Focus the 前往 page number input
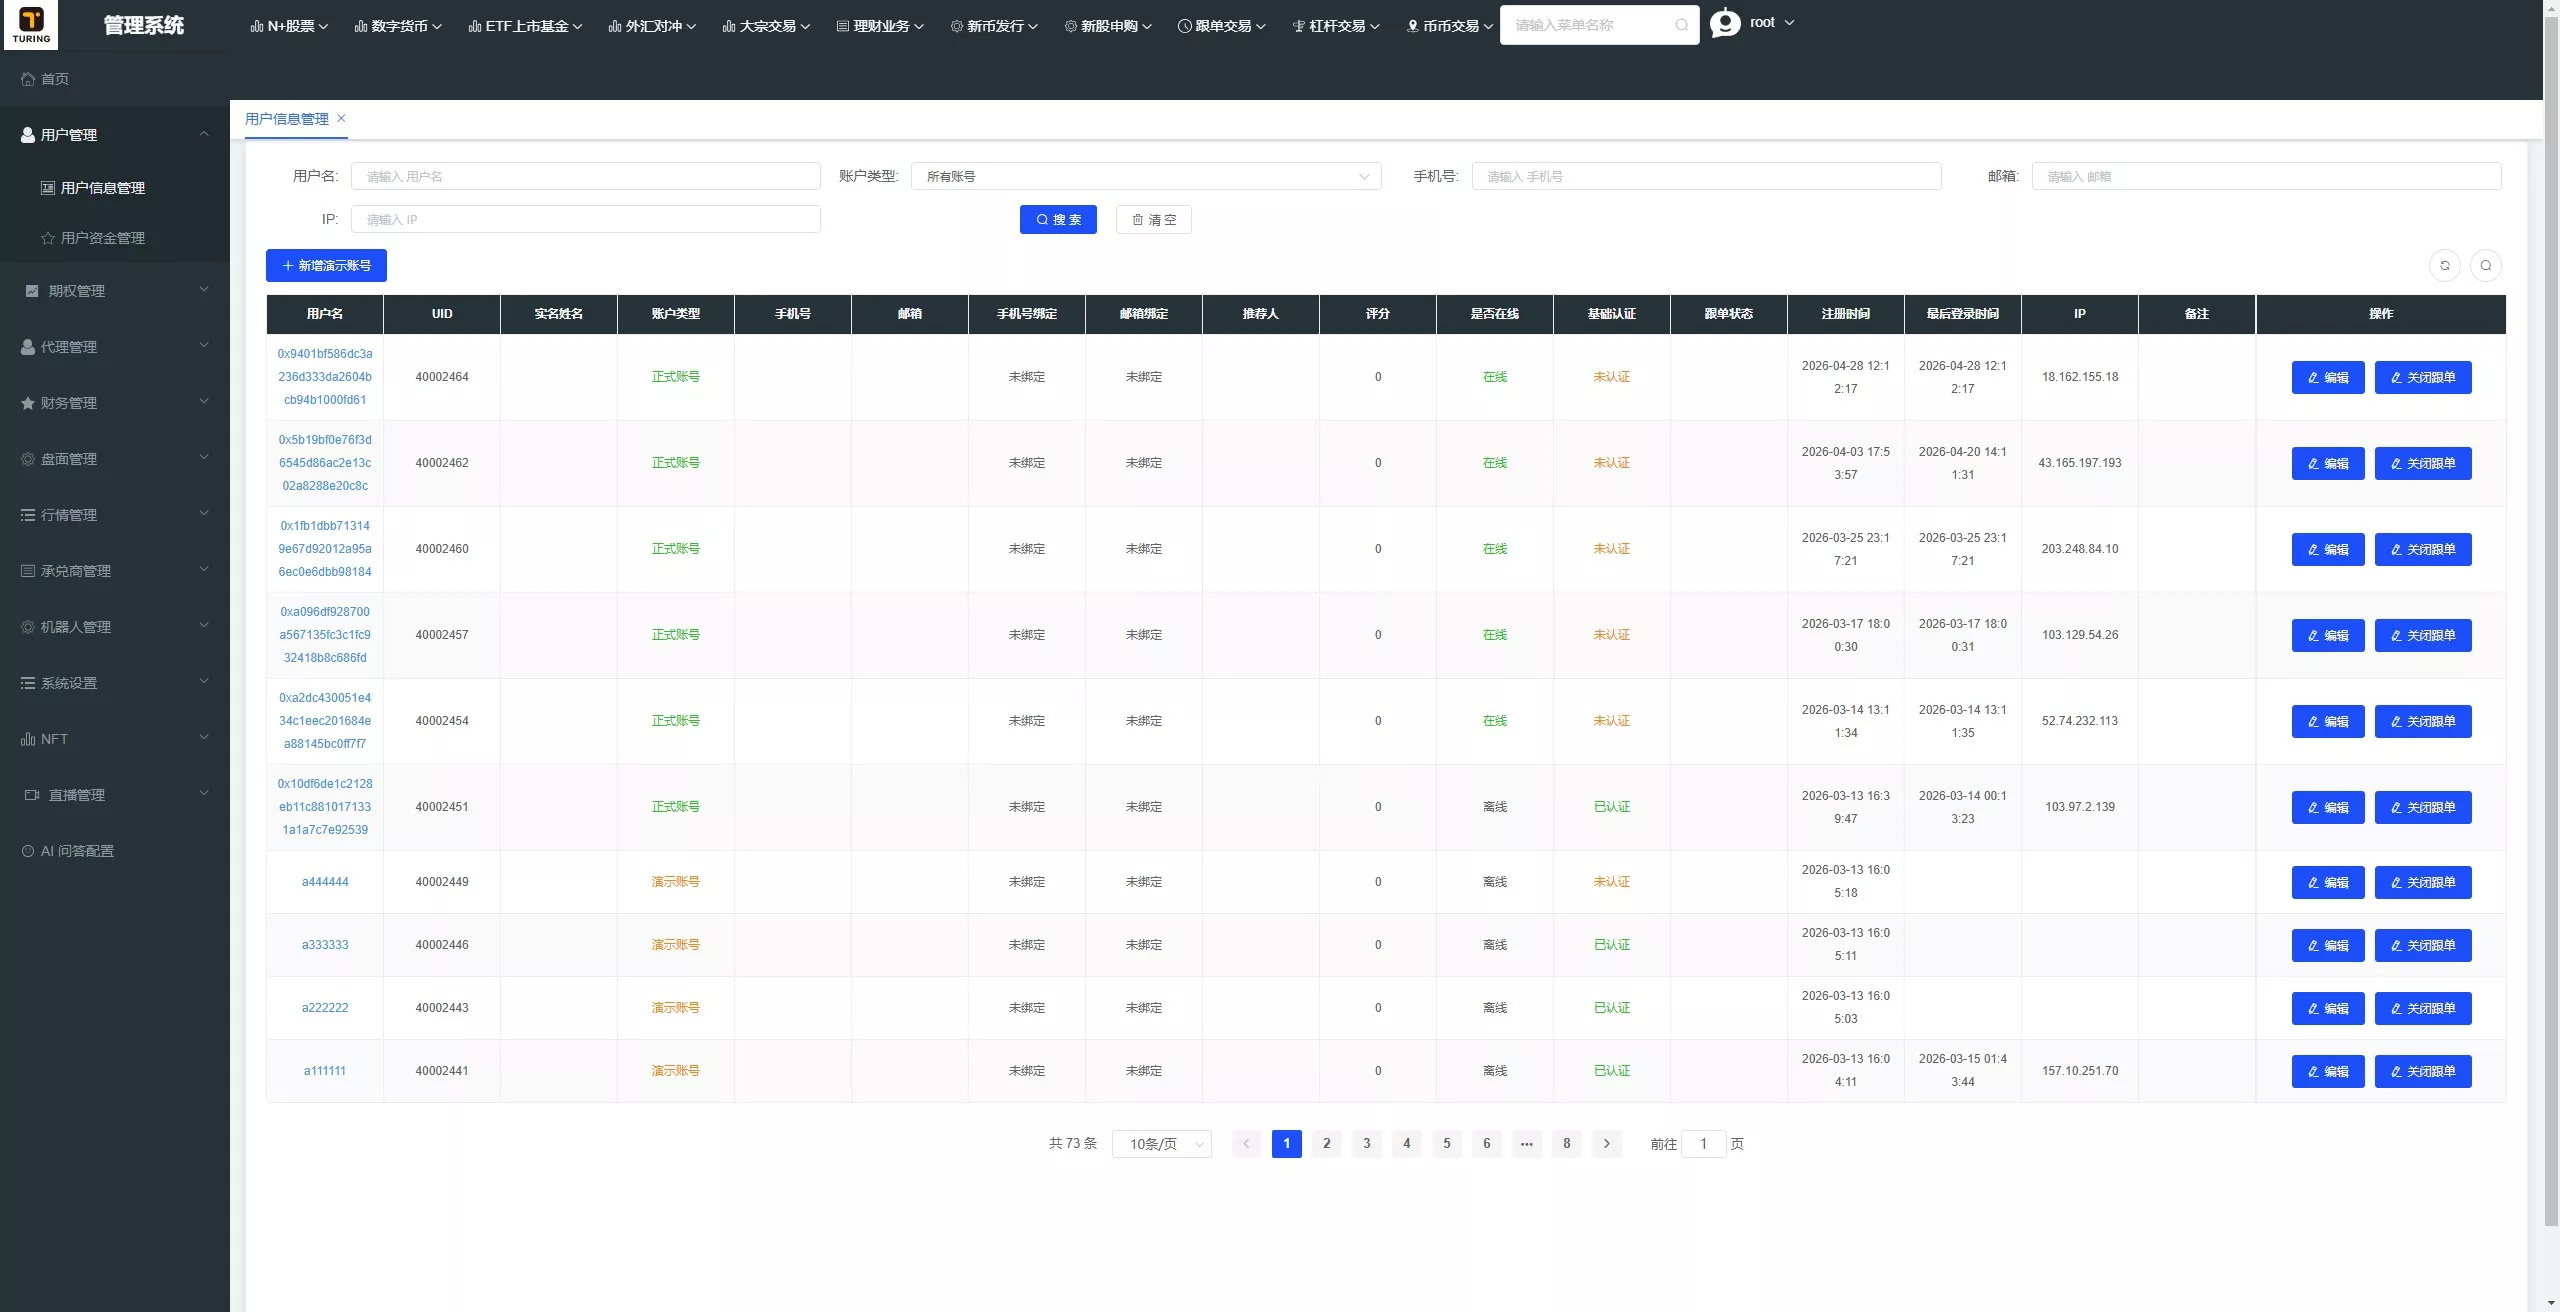The image size is (2560, 1312). (x=1704, y=1143)
